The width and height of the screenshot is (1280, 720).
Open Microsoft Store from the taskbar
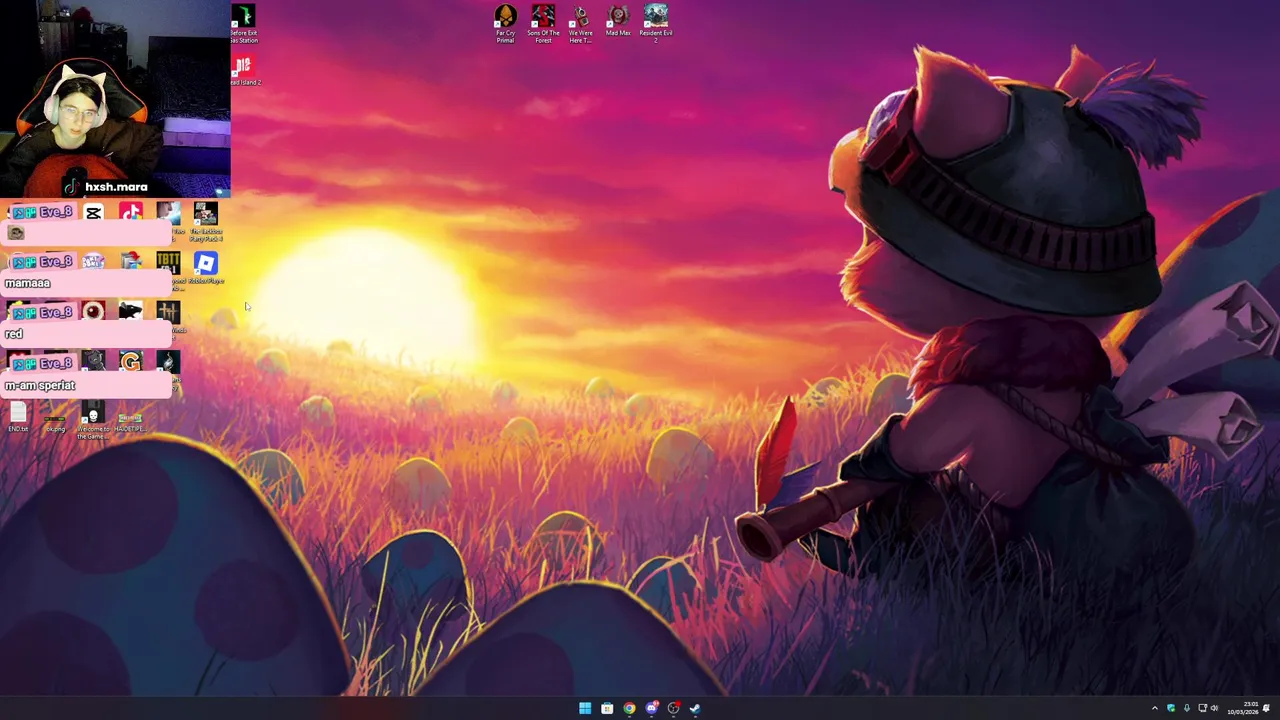point(607,709)
